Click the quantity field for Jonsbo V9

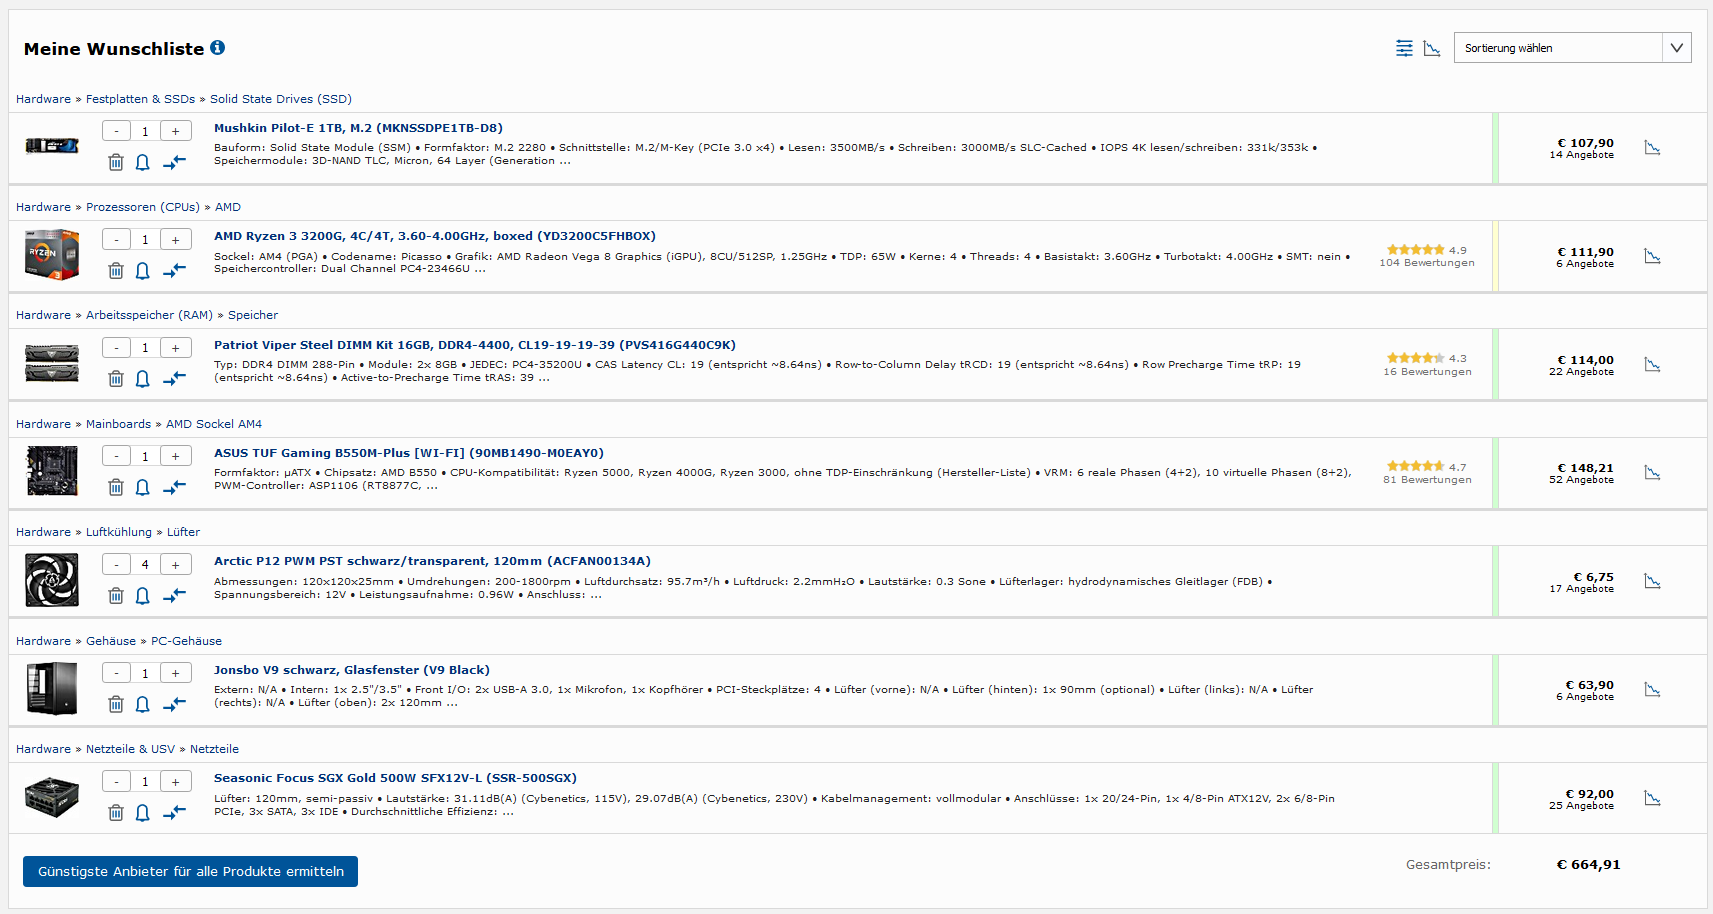click(x=145, y=673)
